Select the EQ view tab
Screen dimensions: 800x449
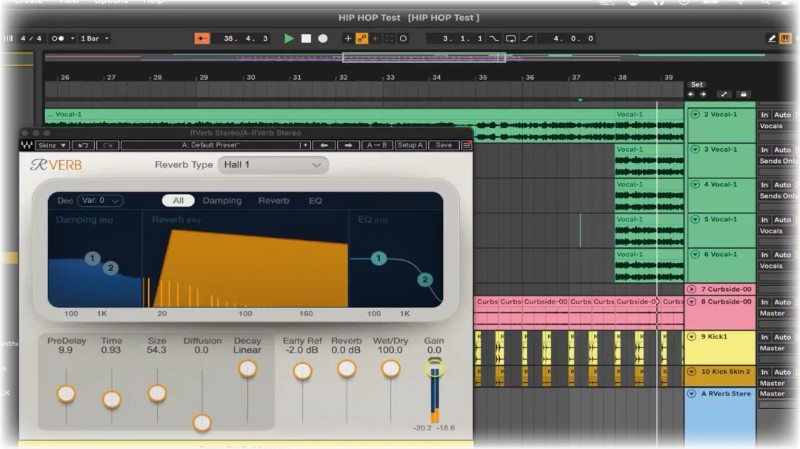[315, 201]
